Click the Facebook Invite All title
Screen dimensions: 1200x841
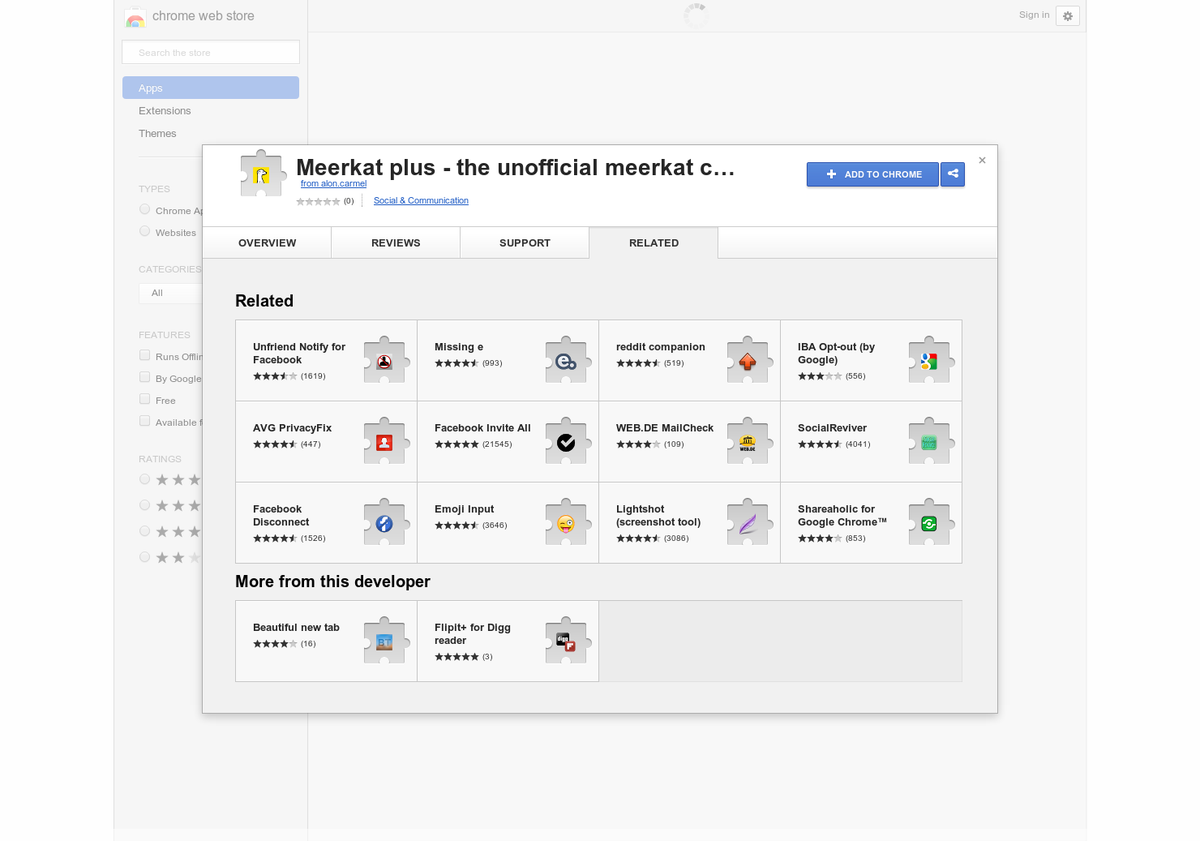(x=483, y=428)
